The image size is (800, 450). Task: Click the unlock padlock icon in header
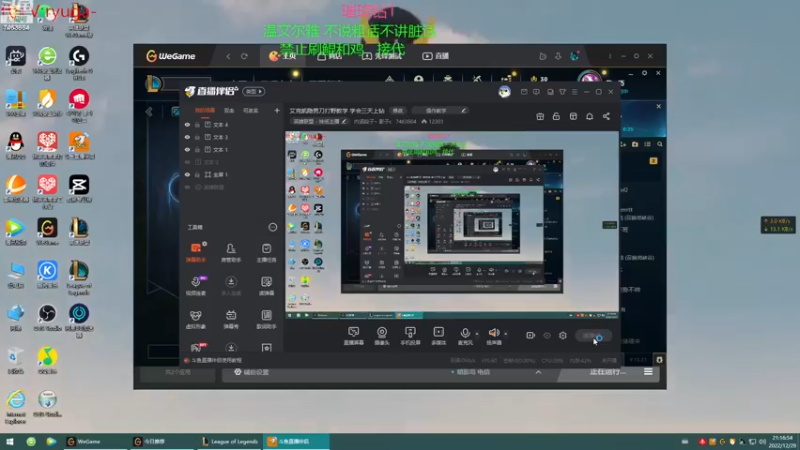[x=556, y=116]
